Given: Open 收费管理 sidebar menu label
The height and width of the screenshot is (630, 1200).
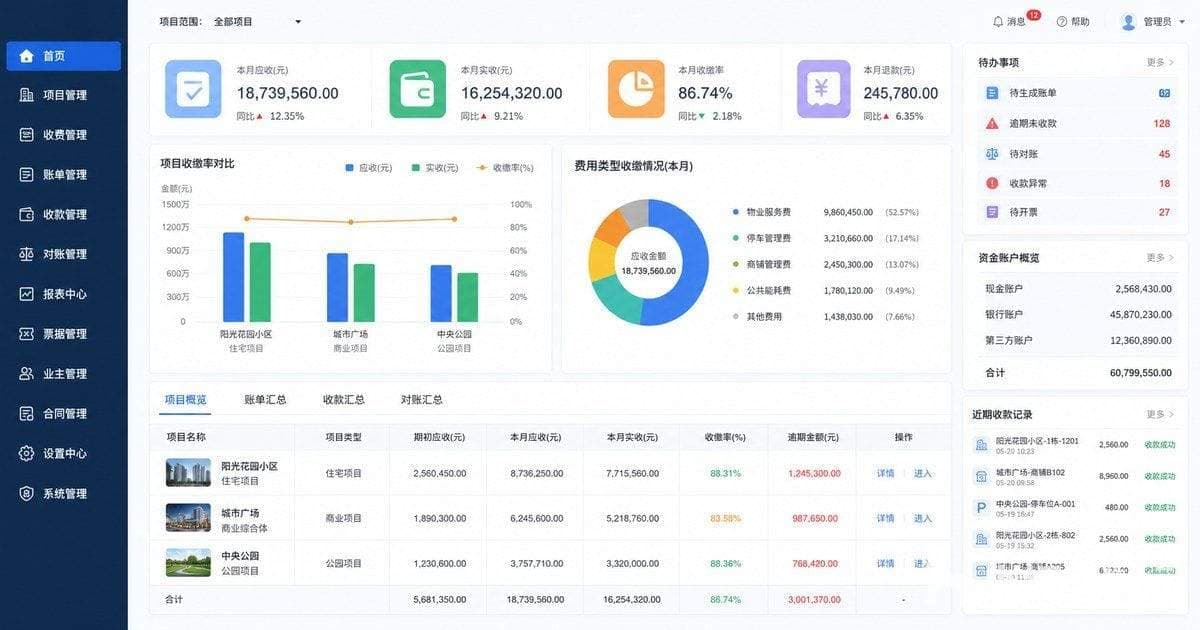Looking at the screenshot, I should pos(65,135).
